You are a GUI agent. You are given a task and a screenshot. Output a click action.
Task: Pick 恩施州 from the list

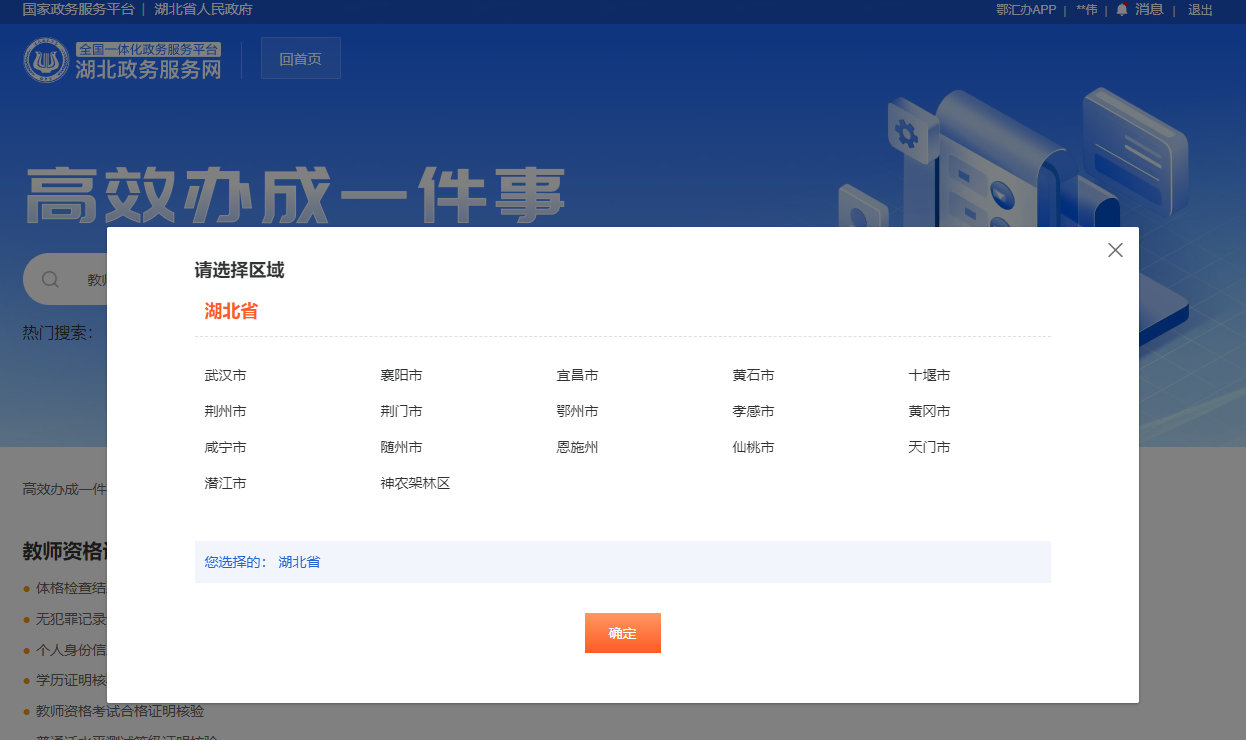pos(577,447)
